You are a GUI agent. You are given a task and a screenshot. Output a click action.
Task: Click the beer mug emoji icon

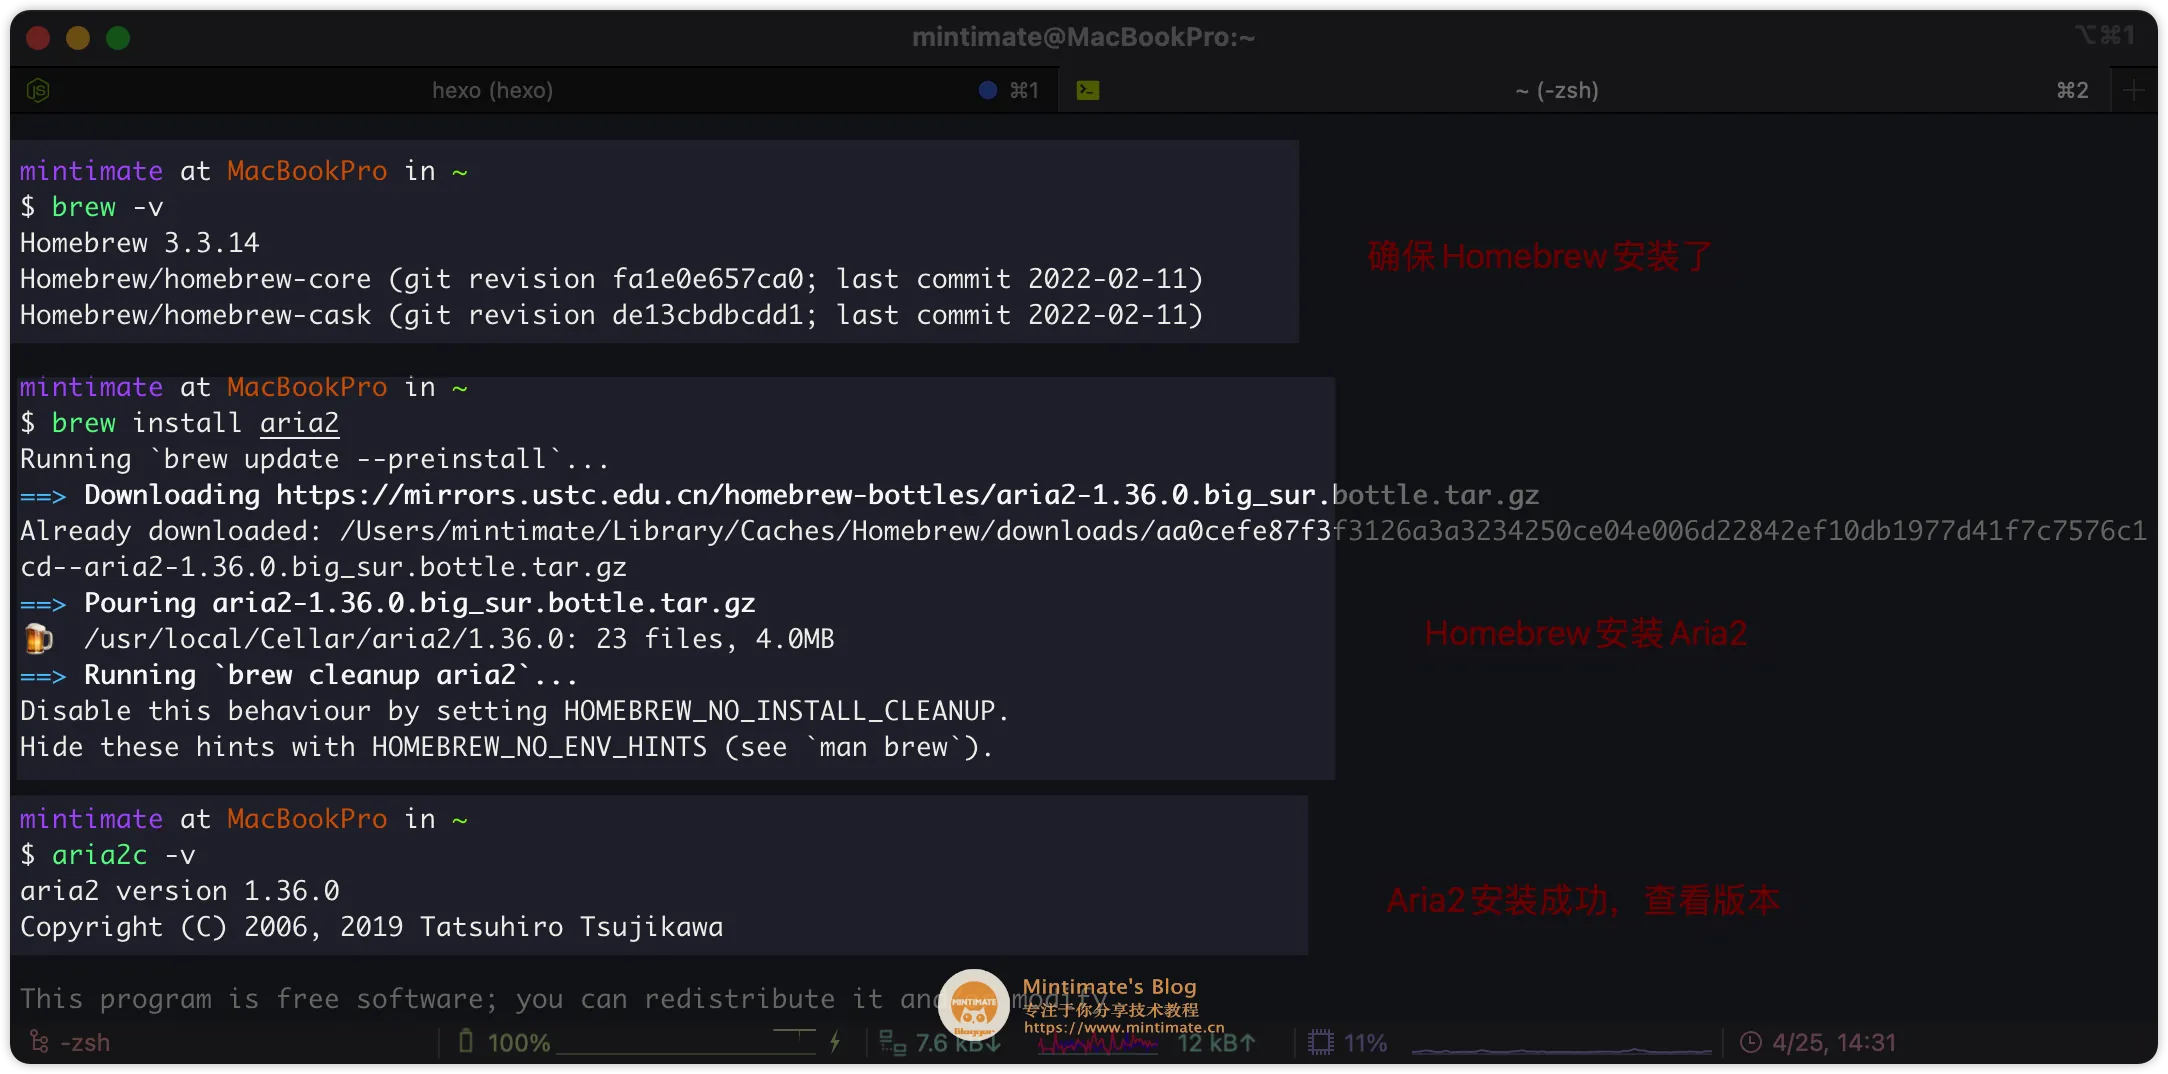38,638
